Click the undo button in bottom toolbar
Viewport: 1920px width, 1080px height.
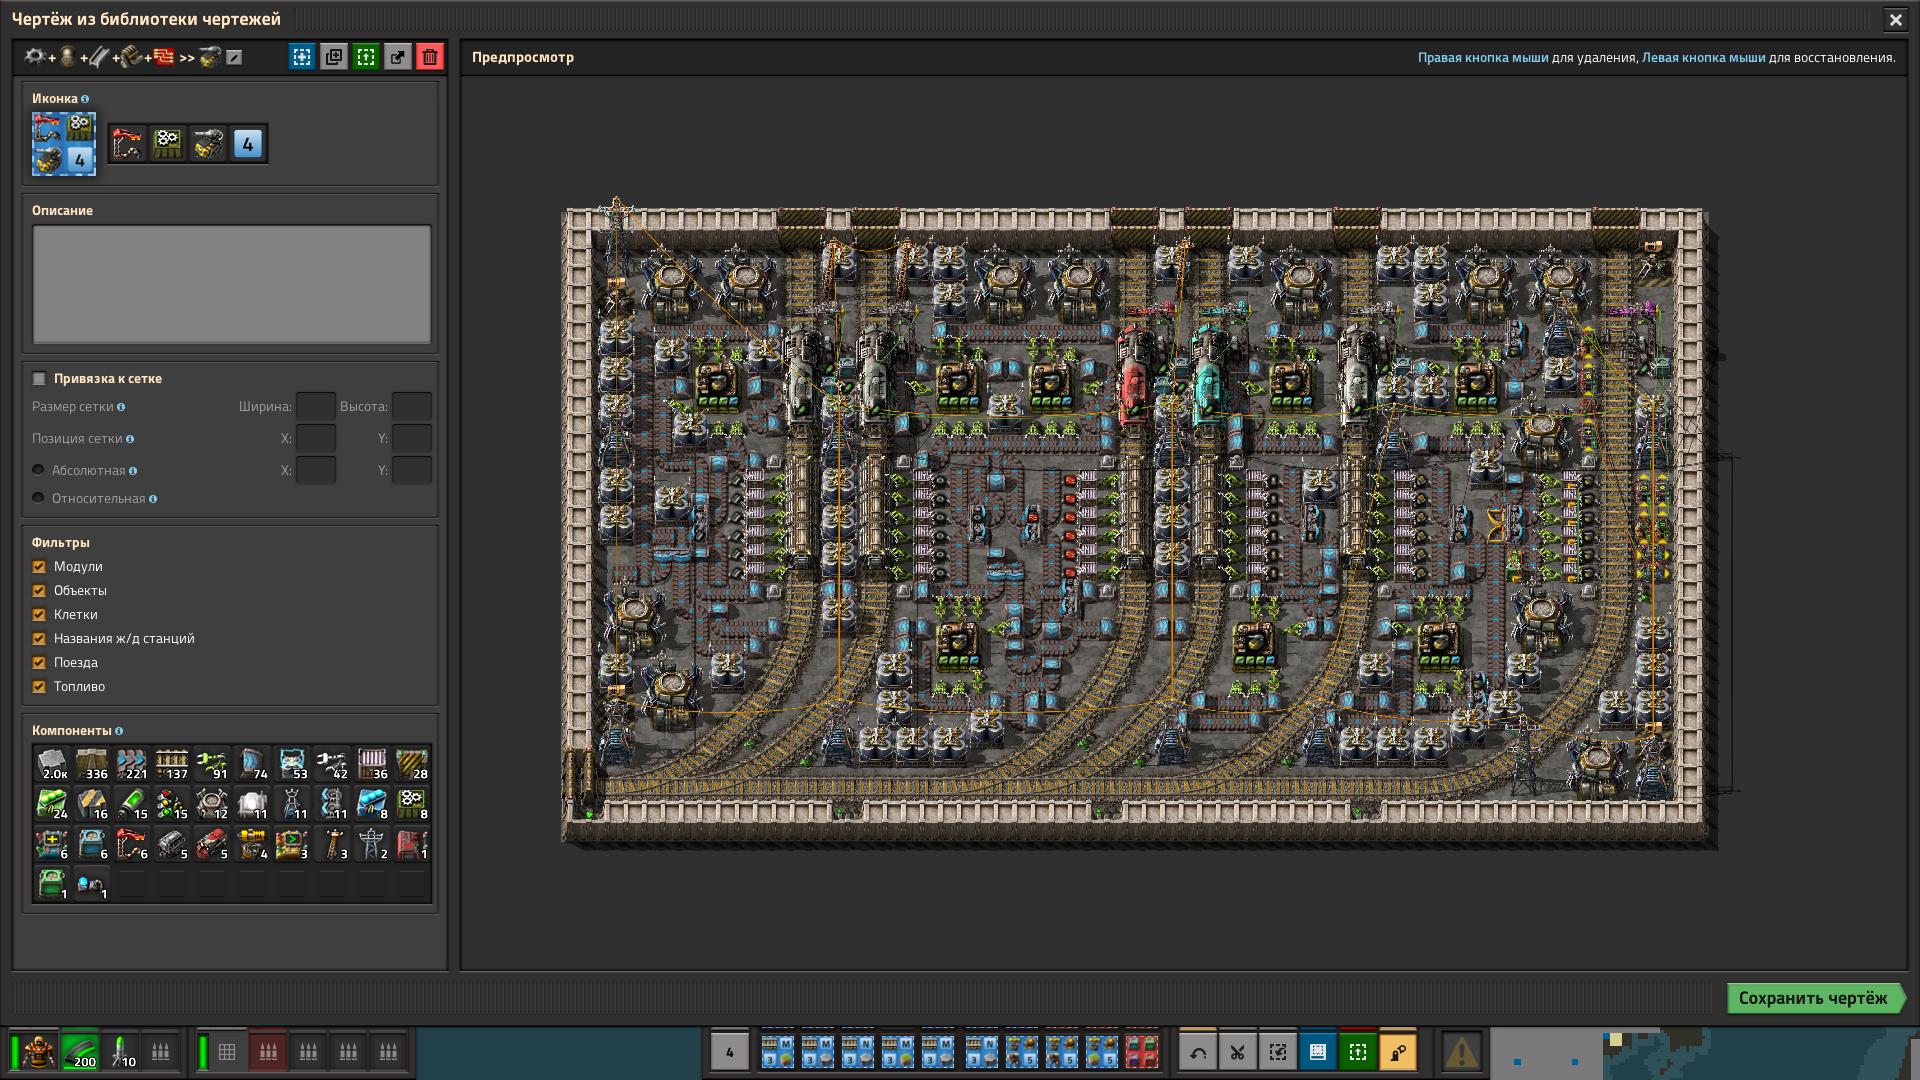click(1198, 1052)
